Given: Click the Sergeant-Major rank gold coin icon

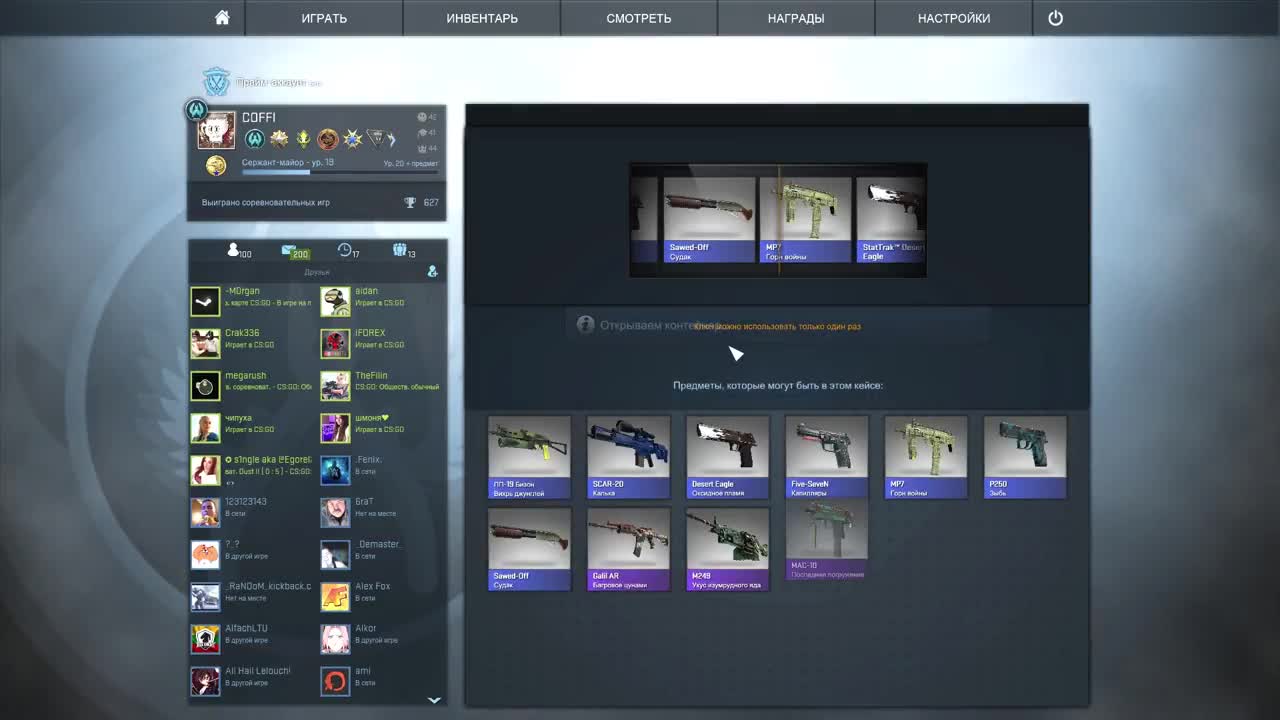Looking at the screenshot, I should pyautogui.click(x=216, y=166).
